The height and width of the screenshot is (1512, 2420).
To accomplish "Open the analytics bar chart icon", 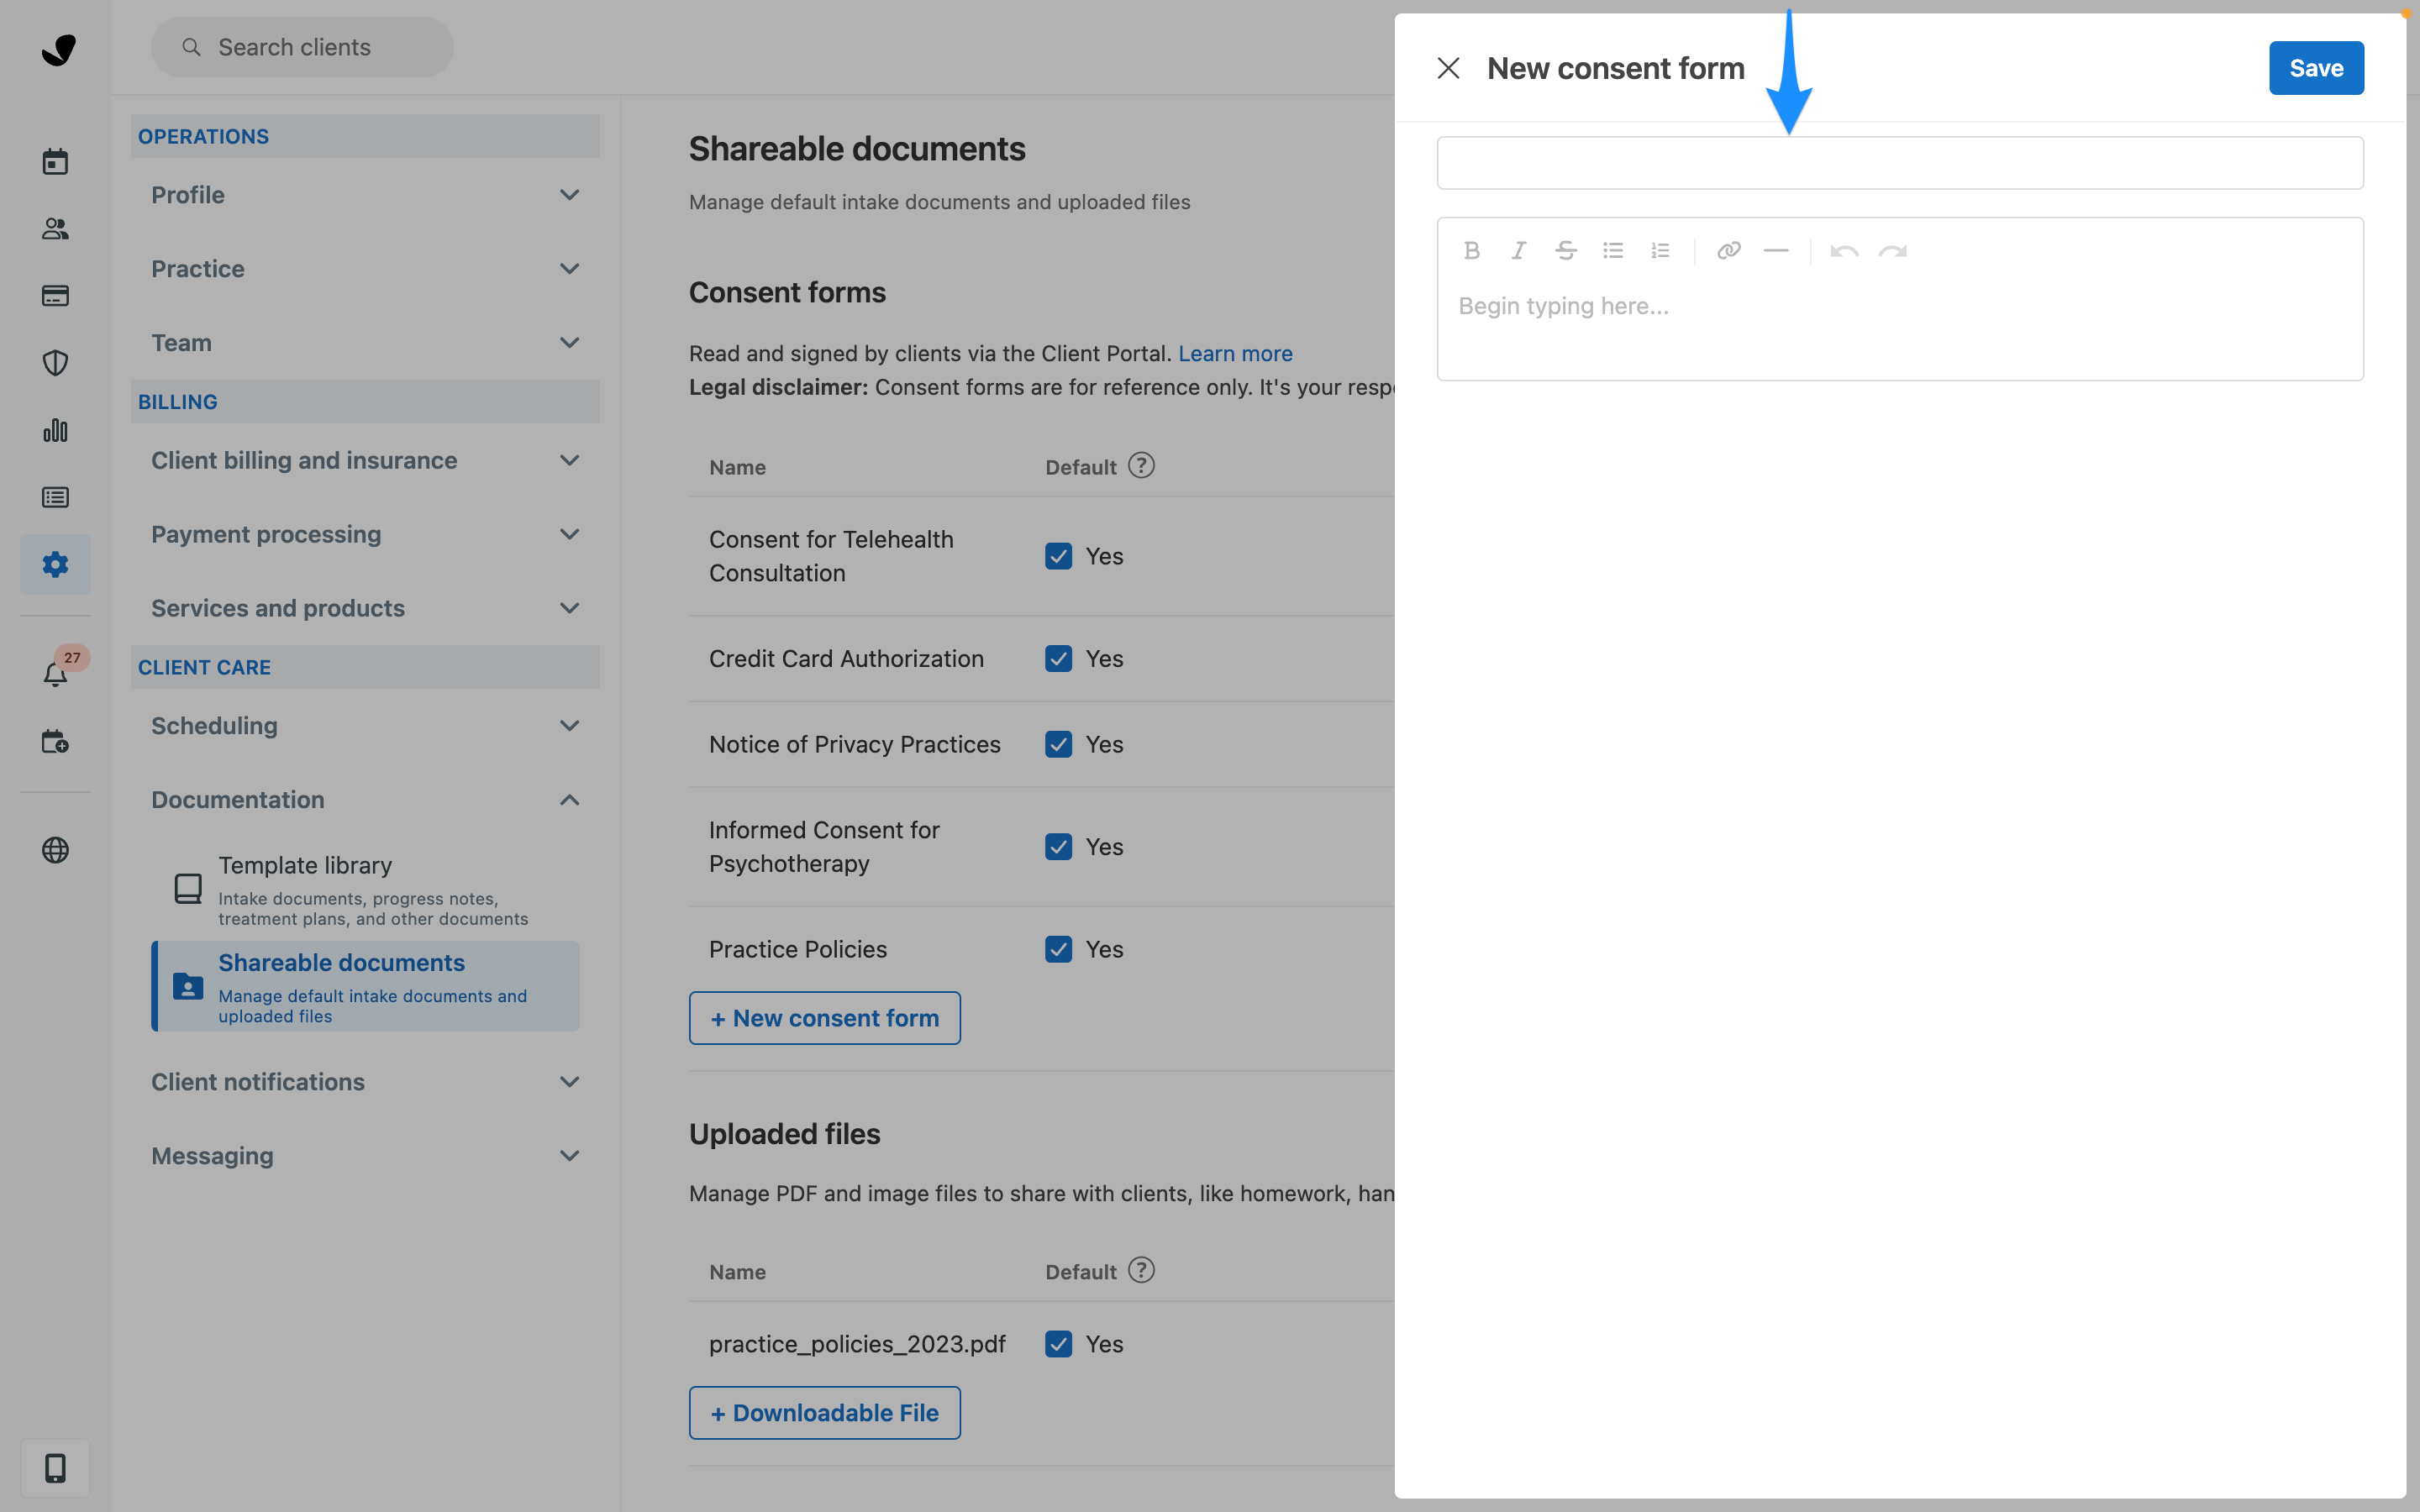I will 55,430.
